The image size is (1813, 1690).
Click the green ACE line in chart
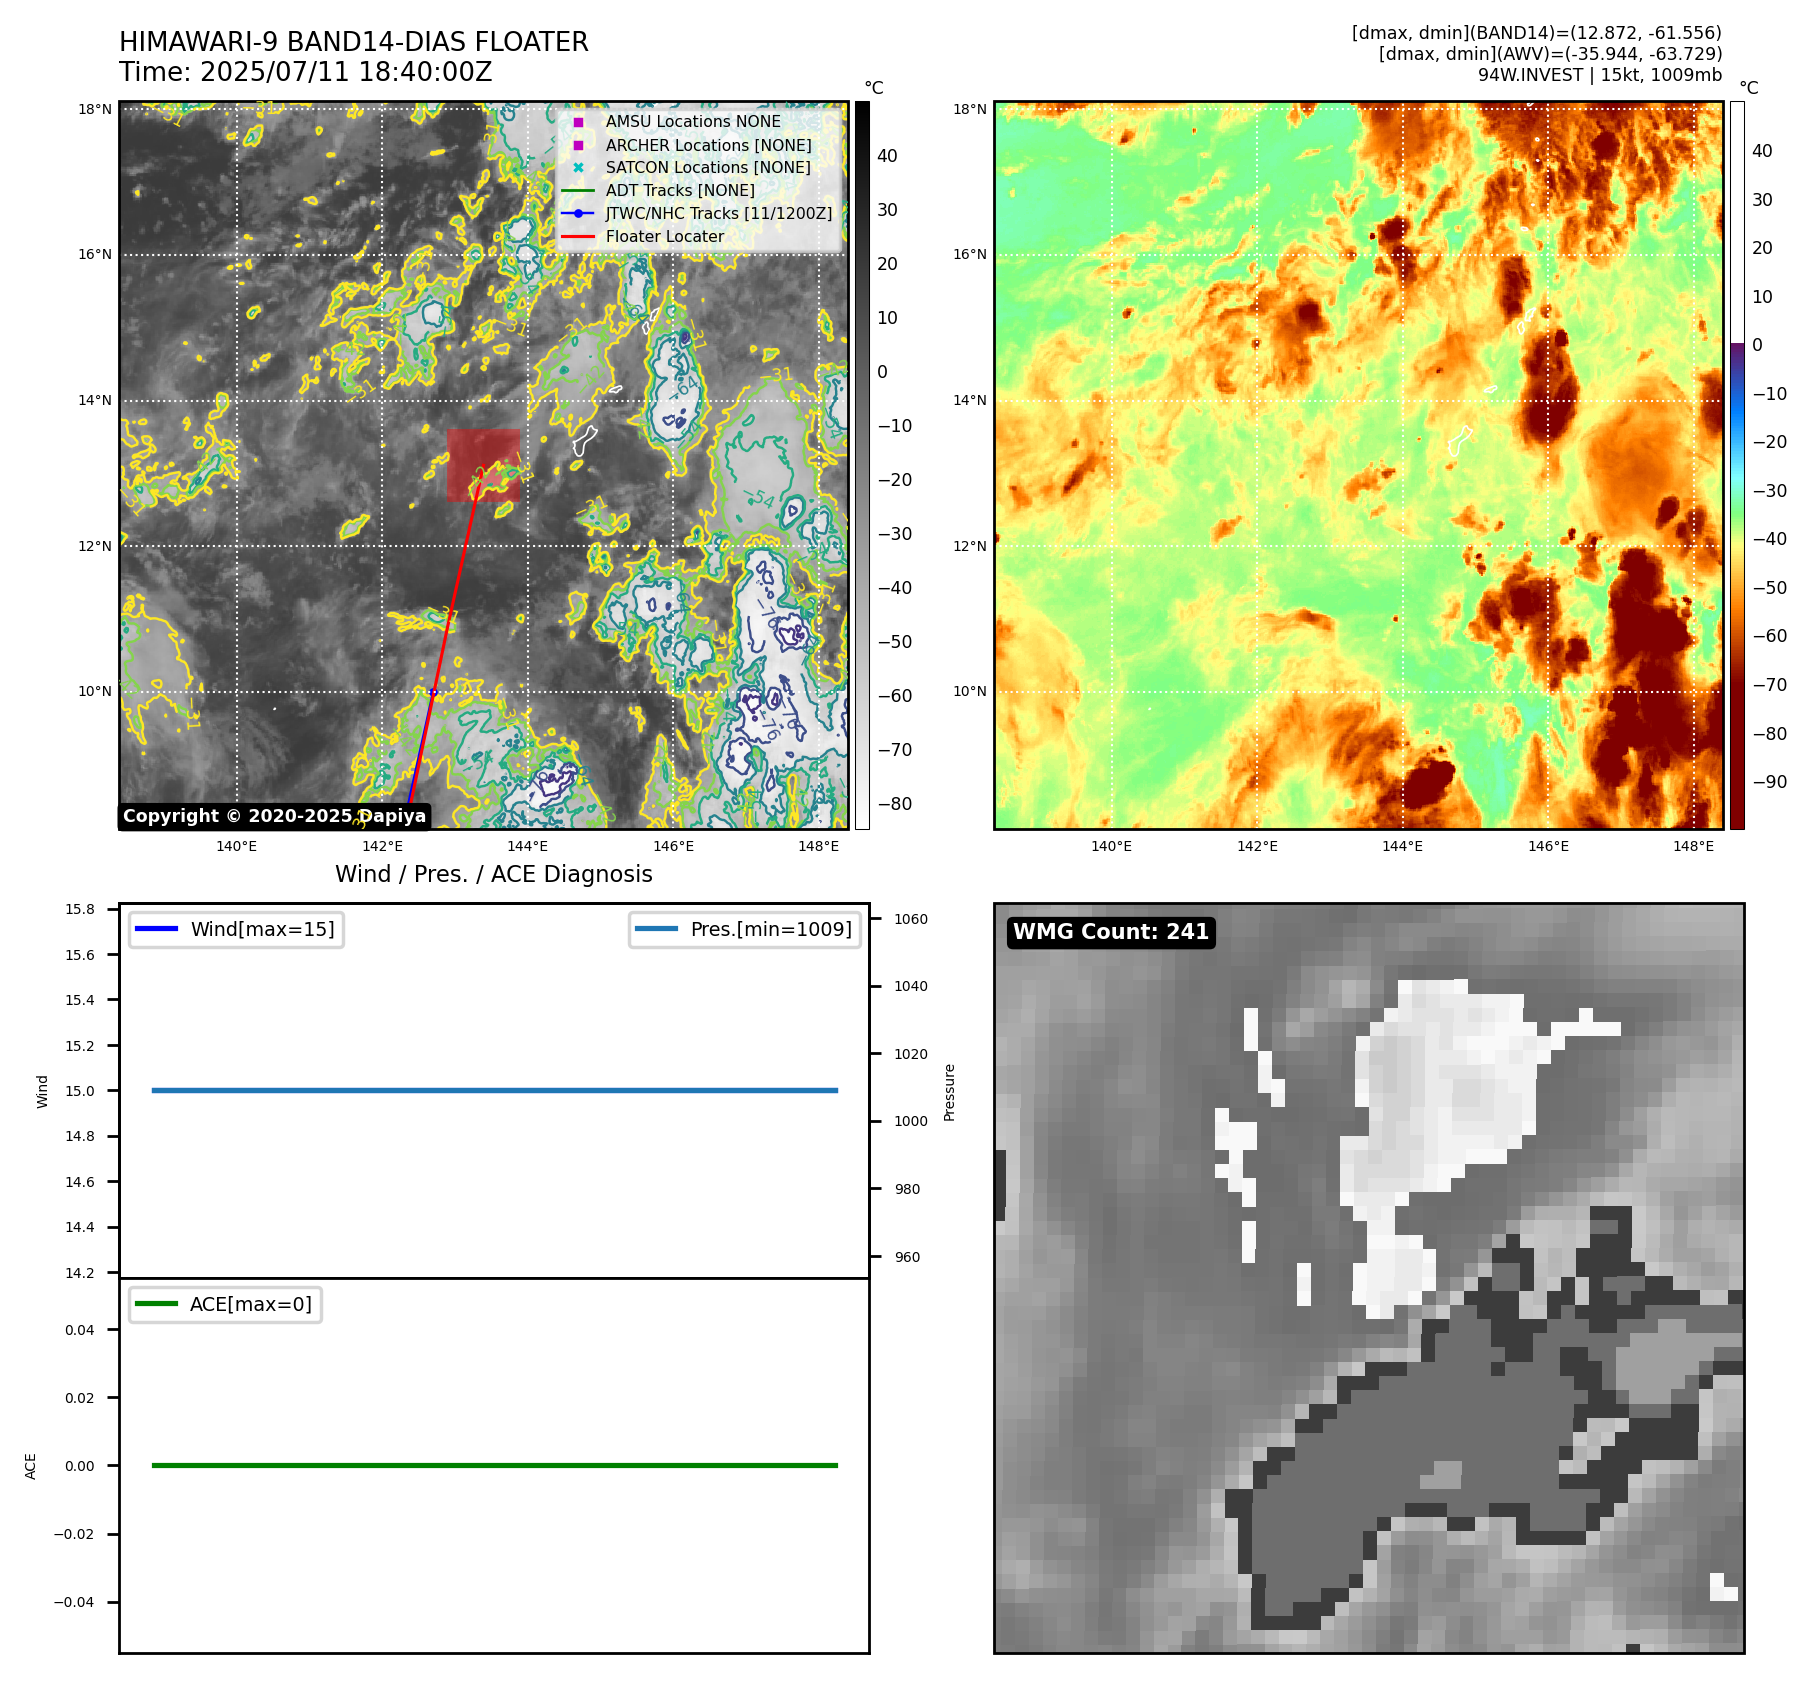pos(495,1465)
